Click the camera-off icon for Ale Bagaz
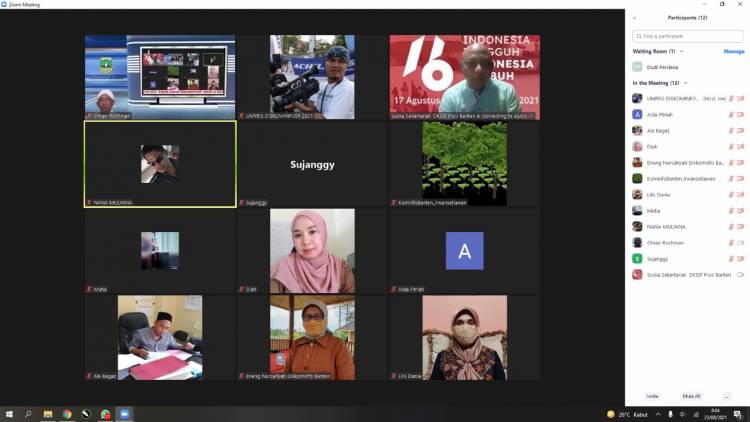 (740, 131)
